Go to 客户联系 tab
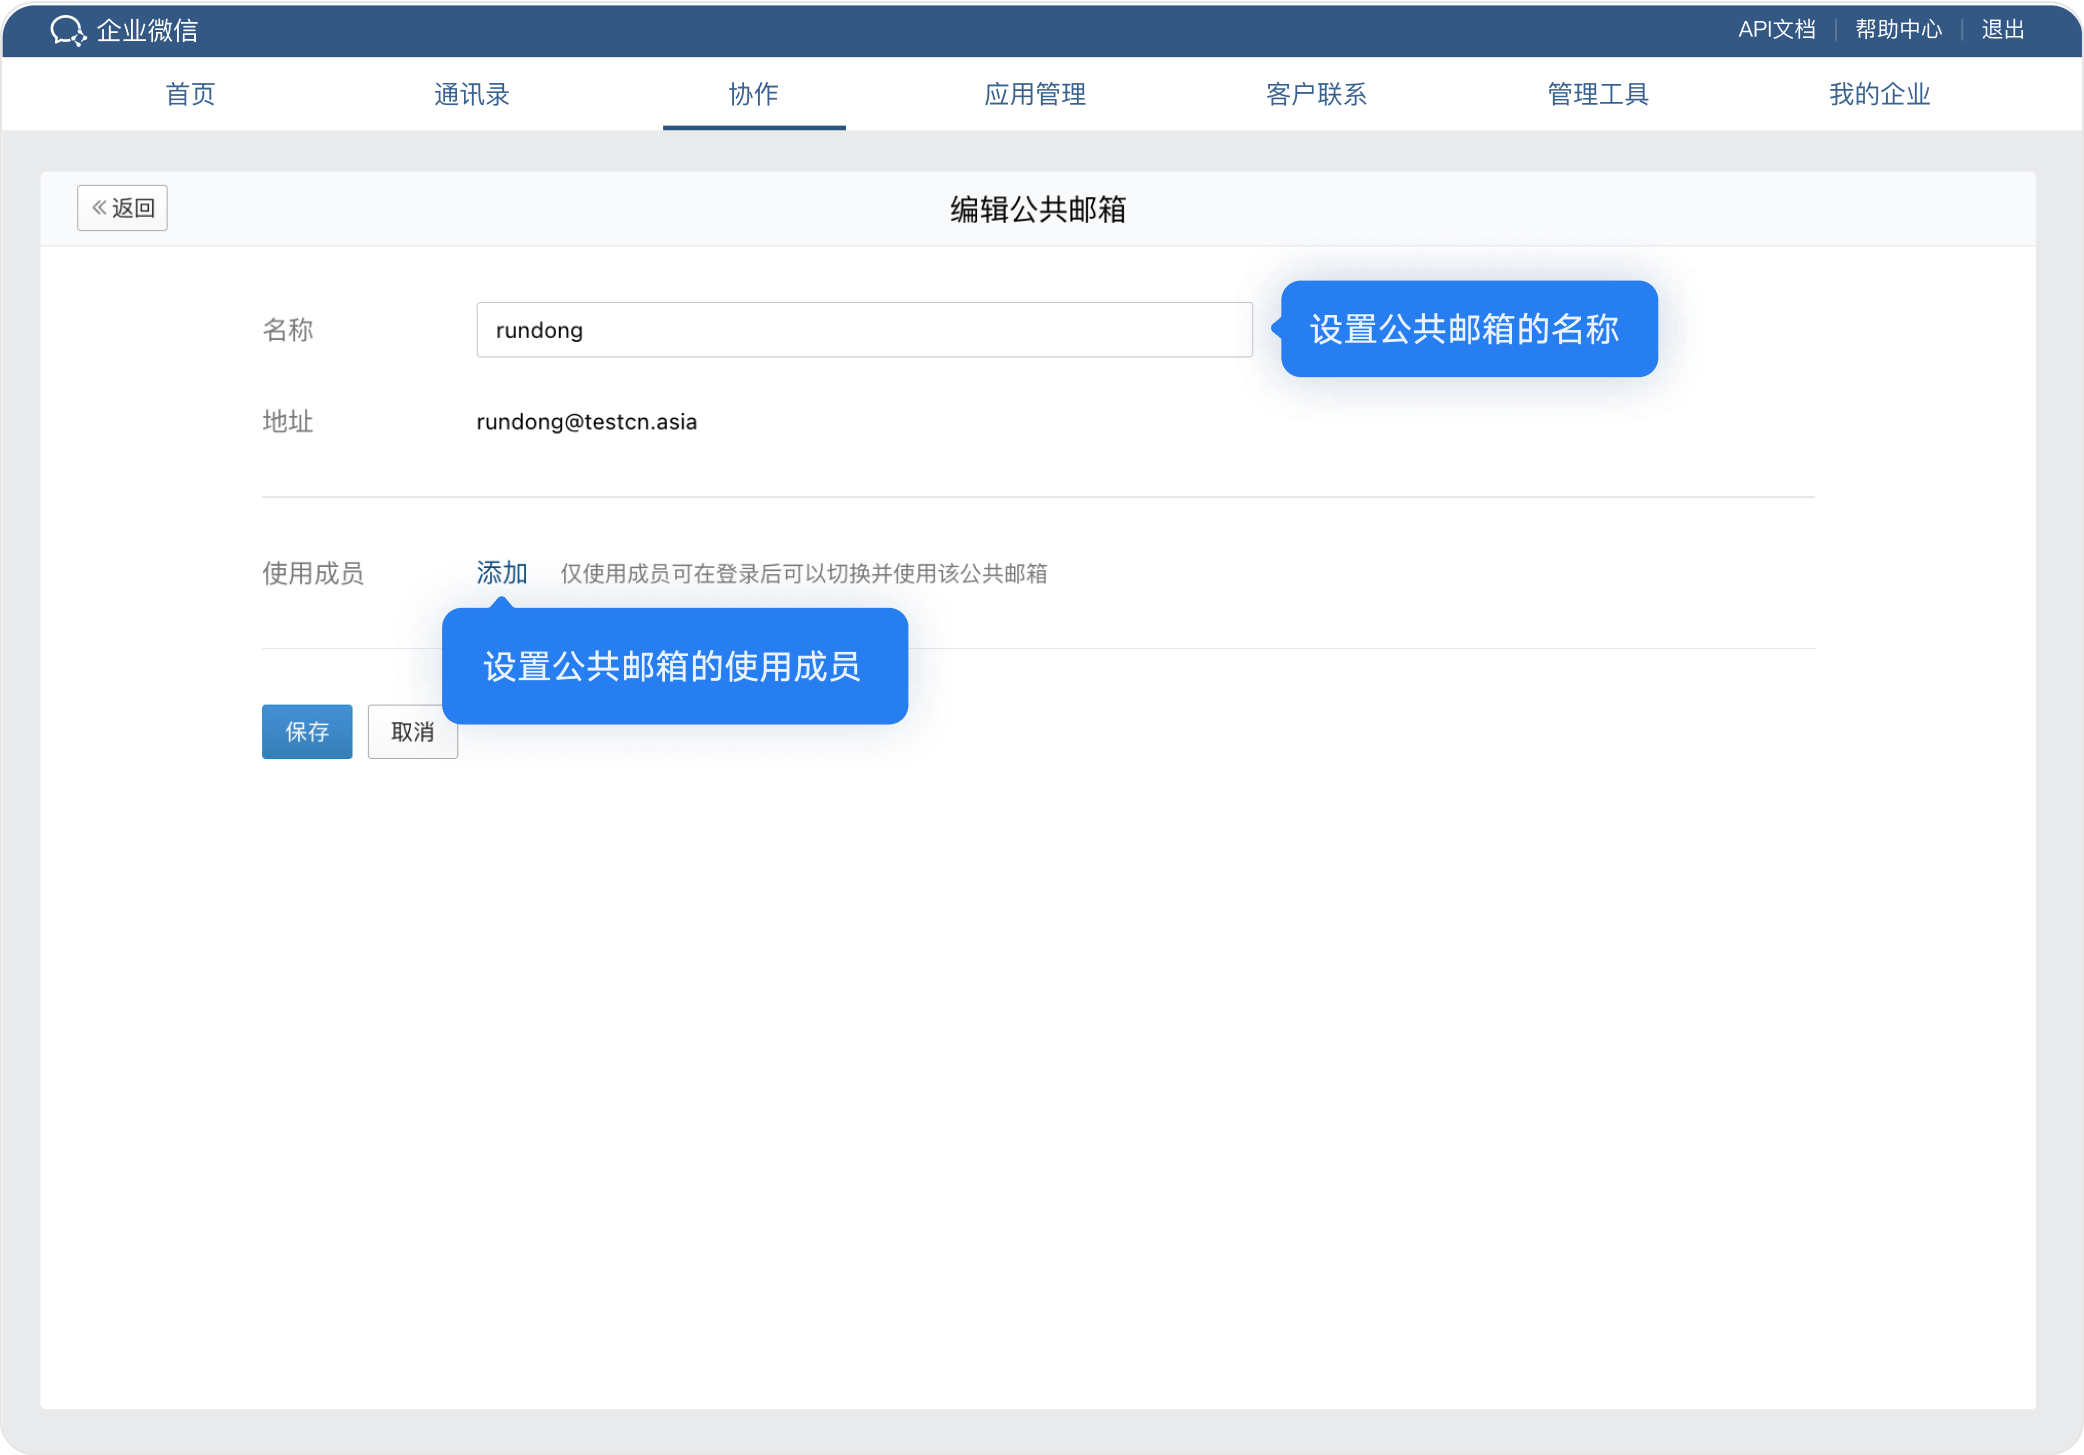 click(1316, 94)
